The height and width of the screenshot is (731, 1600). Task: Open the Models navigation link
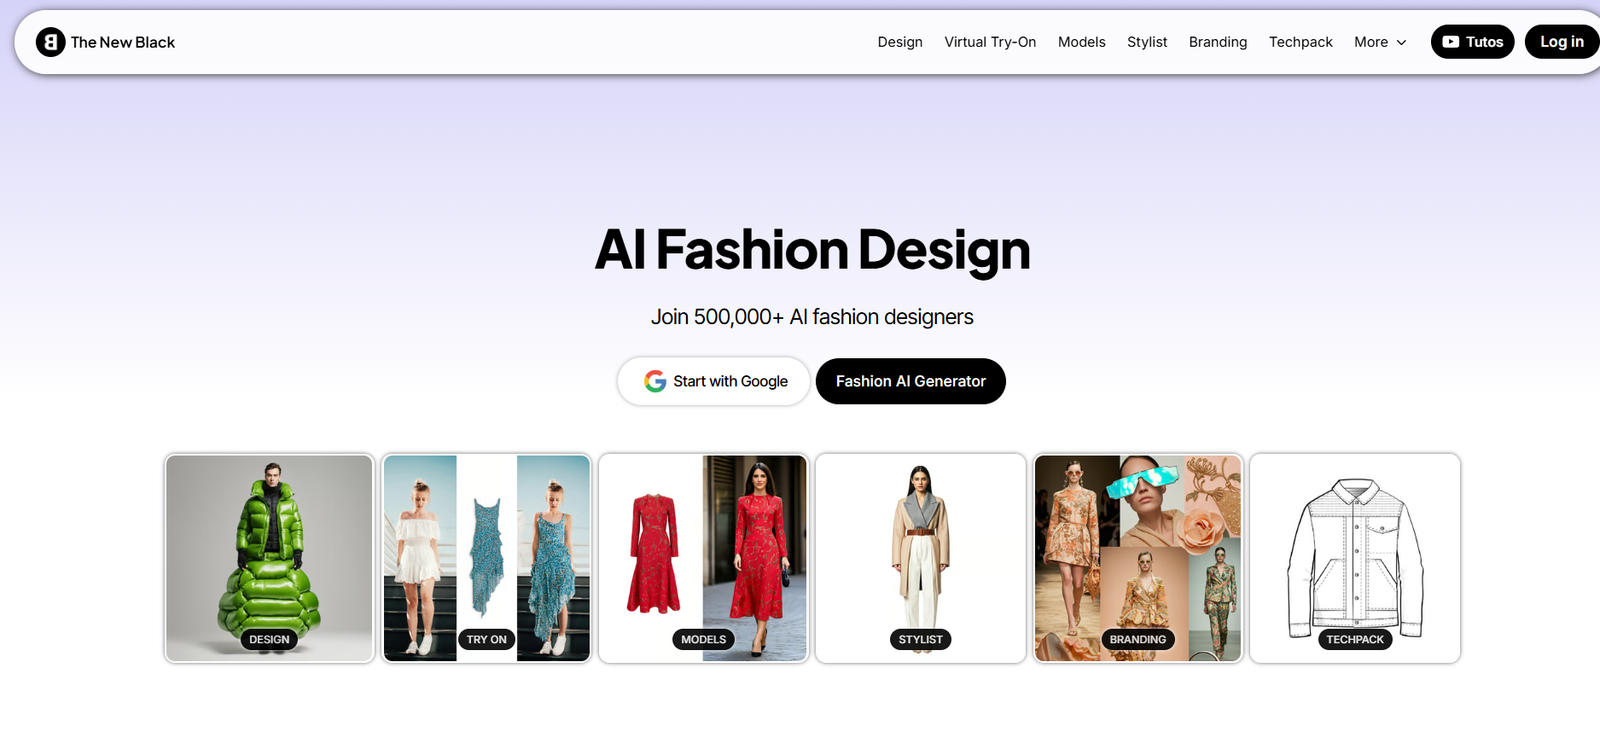pos(1081,42)
